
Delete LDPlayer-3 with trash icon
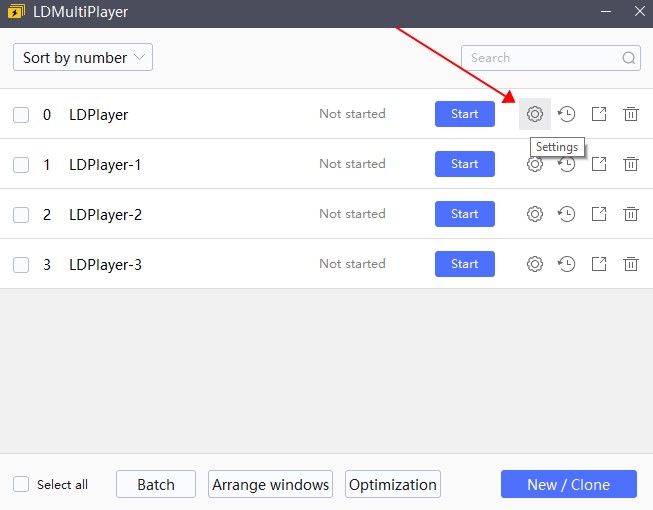coord(631,264)
